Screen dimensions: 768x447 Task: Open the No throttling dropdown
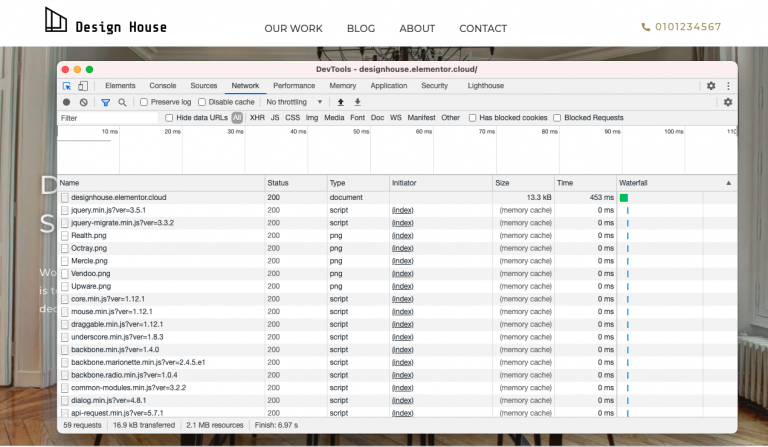pyautogui.click(x=294, y=102)
